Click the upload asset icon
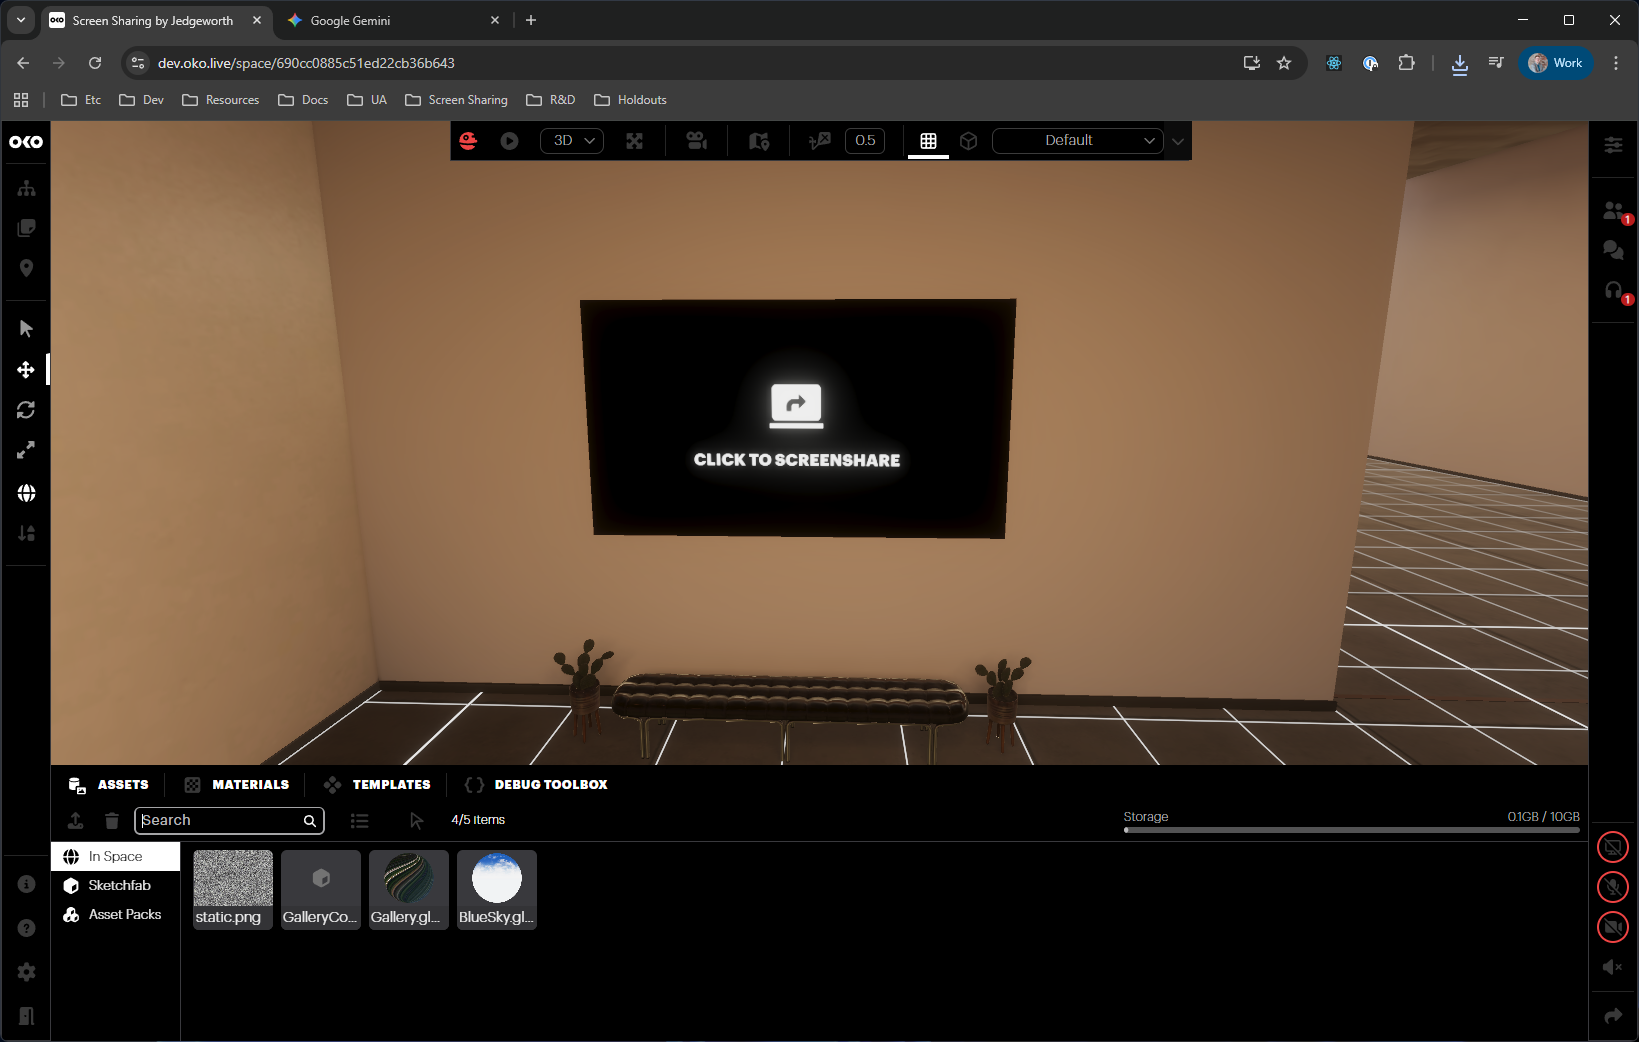 coord(75,821)
